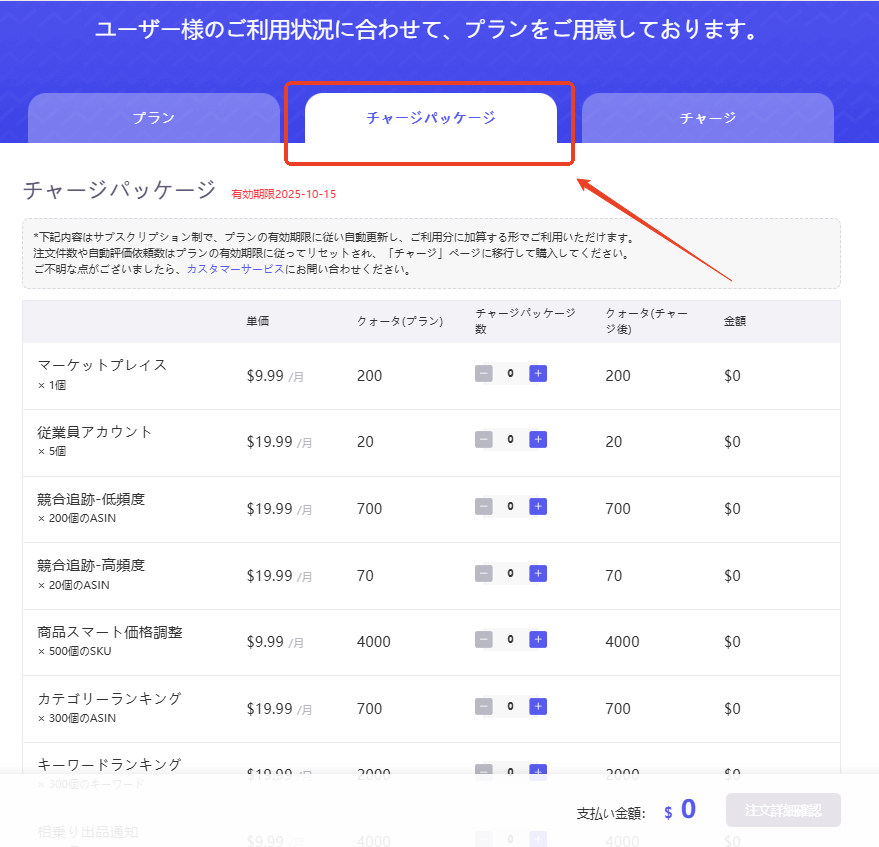This screenshot has height=847, width=879.
Task: Increment 競合追跡-高頻度 package quantity
Action: [x=538, y=573]
